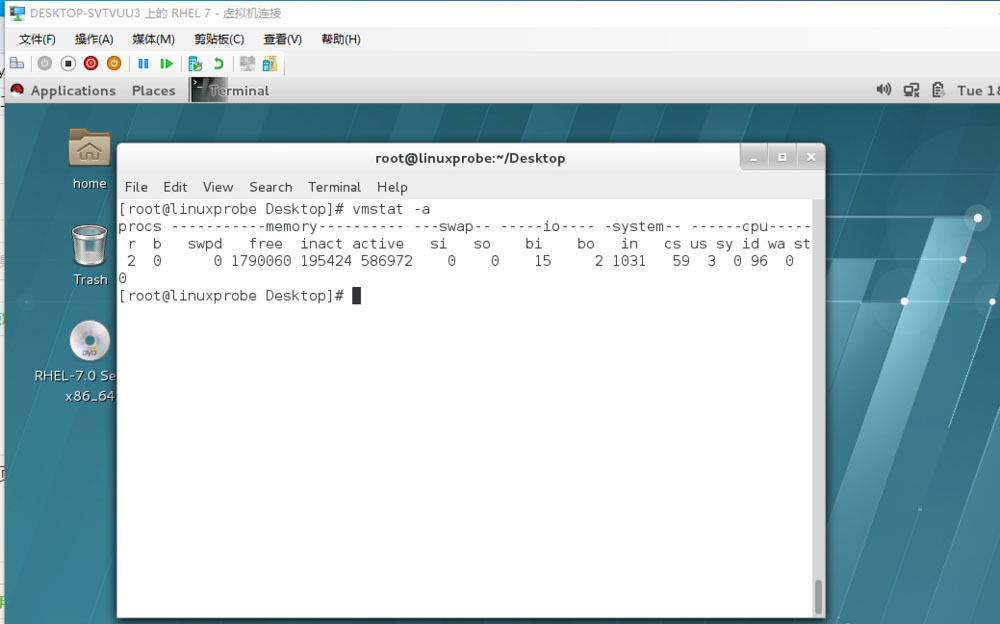The height and width of the screenshot is (624, 1000).
Task: Revert the virtual machine to its checkpoint
Action: 220,63
